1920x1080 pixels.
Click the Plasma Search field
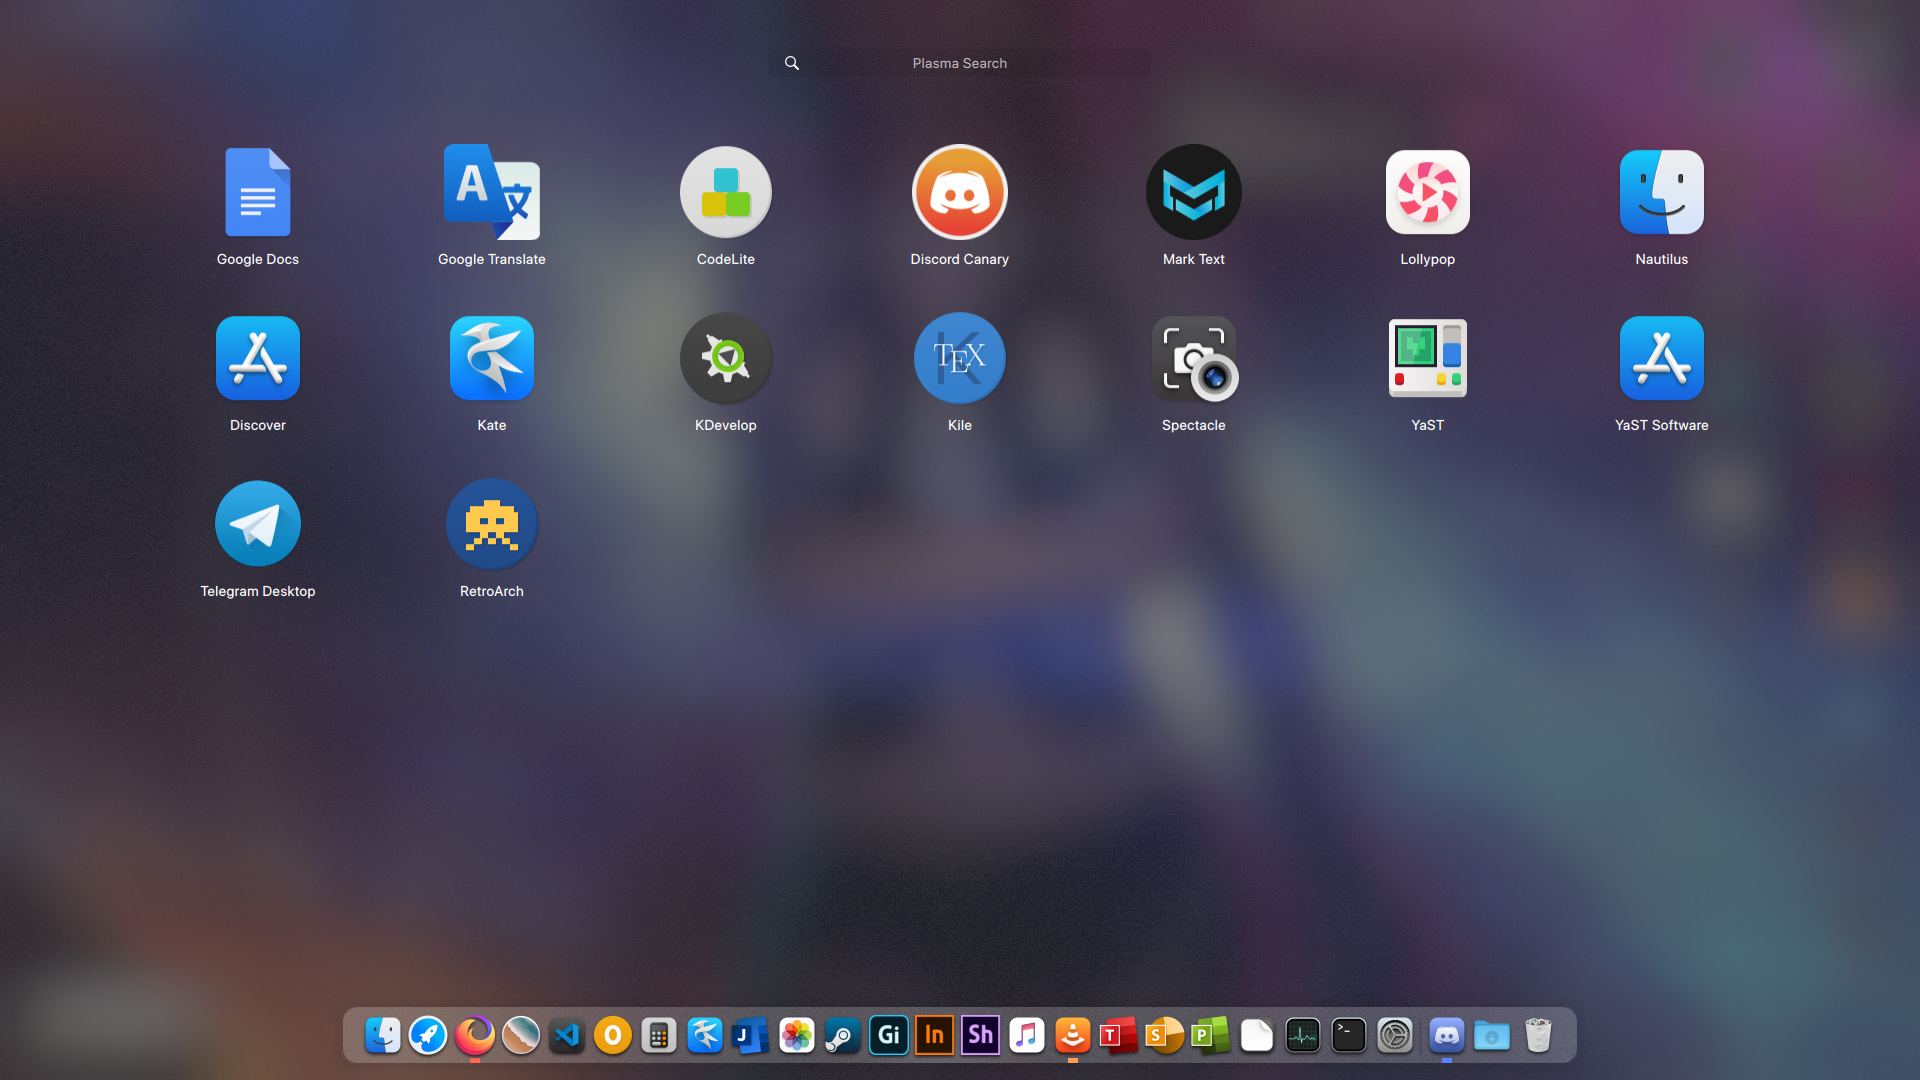(959, 63)
